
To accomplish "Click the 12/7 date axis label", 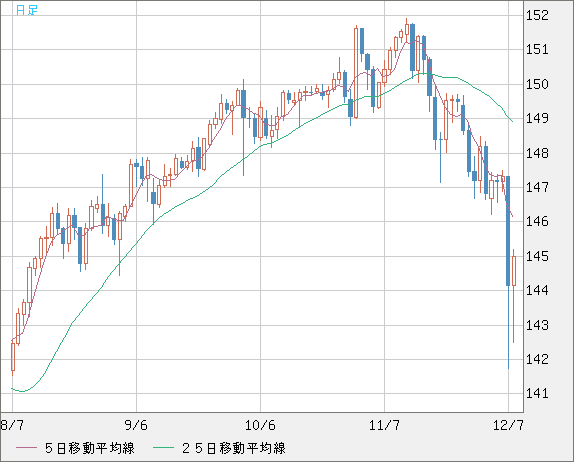I will [x=508, y=425].
